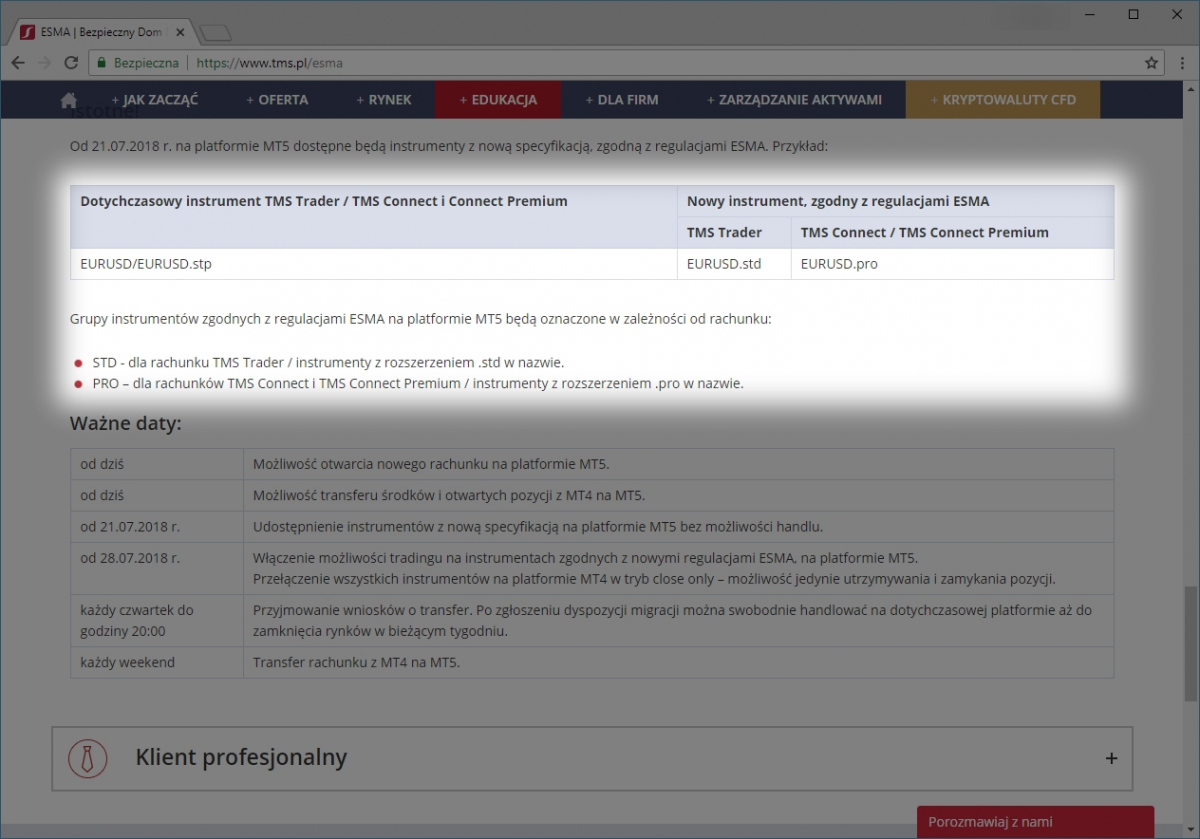1200x839 pixels.
Task: Click the Możliwość otwarcia nowego rachunku cell
Action: tap(679, 464)
